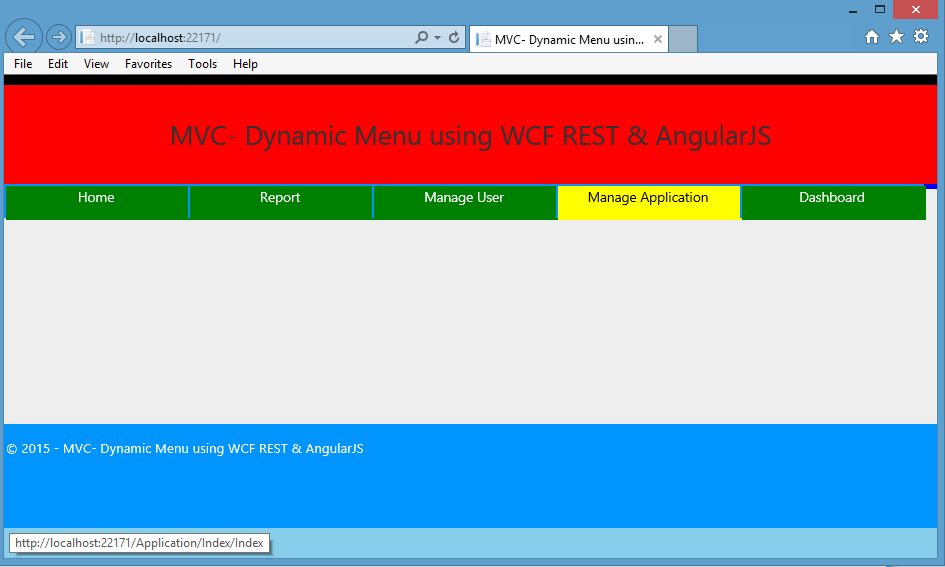Click the page icon in address bar

tap(87, 37)
